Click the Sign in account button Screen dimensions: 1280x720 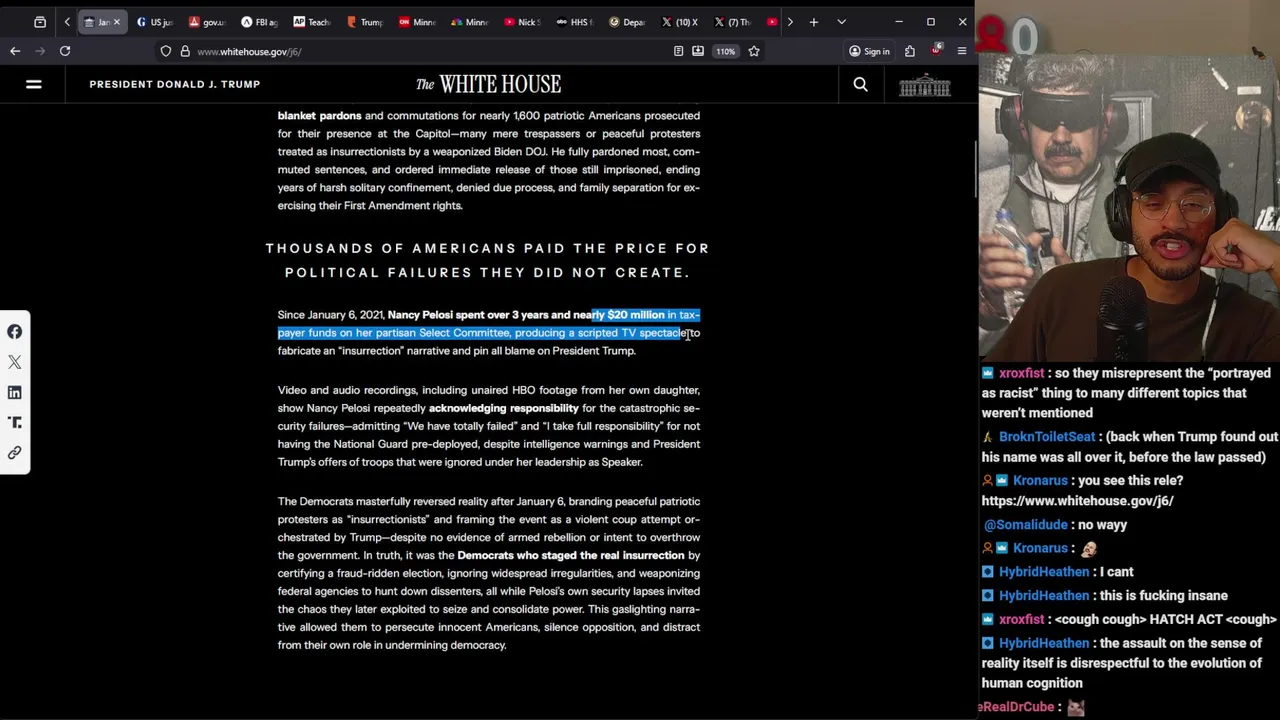869,51
